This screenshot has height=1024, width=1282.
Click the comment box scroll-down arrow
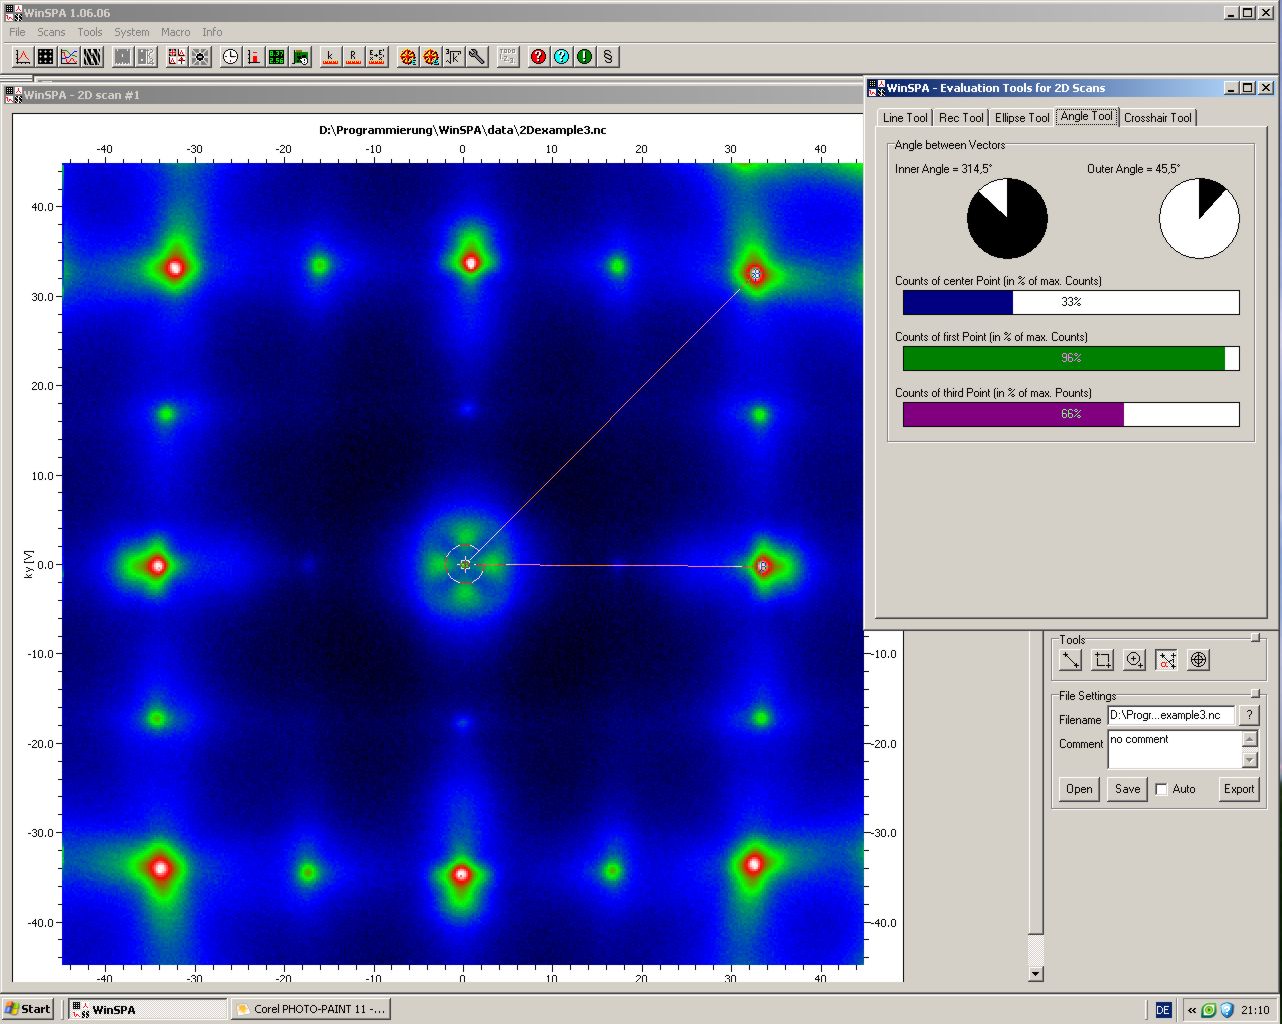point(1249,760)
